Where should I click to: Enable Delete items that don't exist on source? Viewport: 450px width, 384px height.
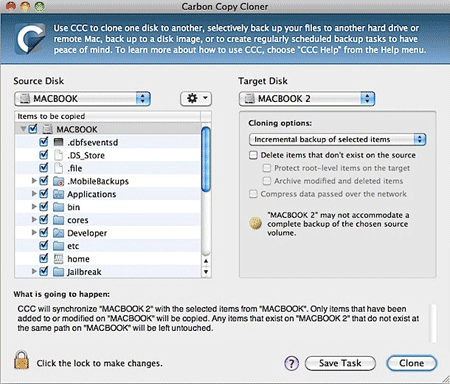pos(253,155)
